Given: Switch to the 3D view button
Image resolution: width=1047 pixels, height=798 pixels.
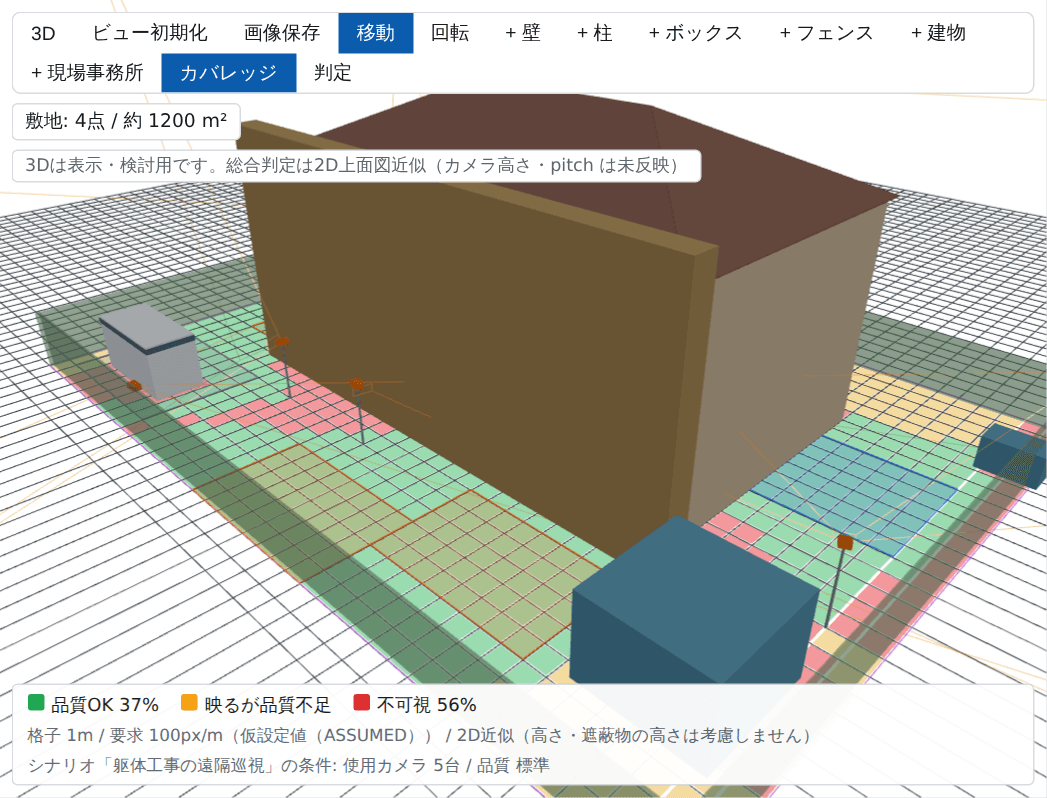Looking at the screenshot, I should (x=43, y=33).
